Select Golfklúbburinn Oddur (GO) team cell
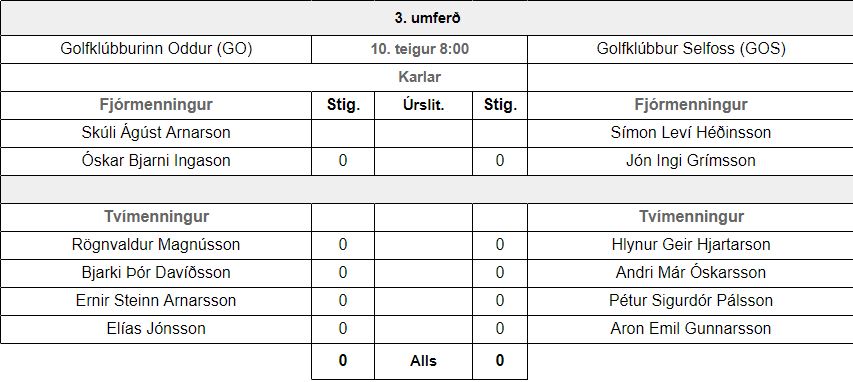Image resolution: width=853 pixels, height=382 pixels. (x=156, y=49)
